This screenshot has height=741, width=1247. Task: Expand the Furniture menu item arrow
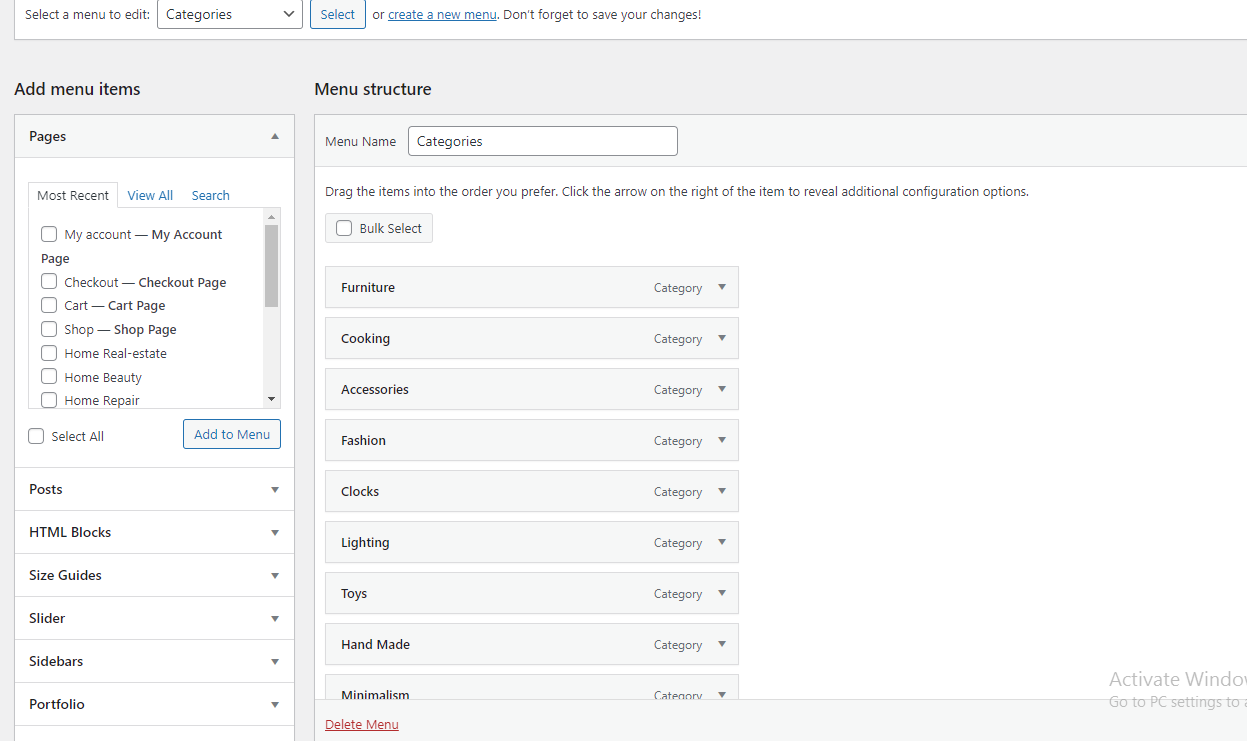pos(722,287)
